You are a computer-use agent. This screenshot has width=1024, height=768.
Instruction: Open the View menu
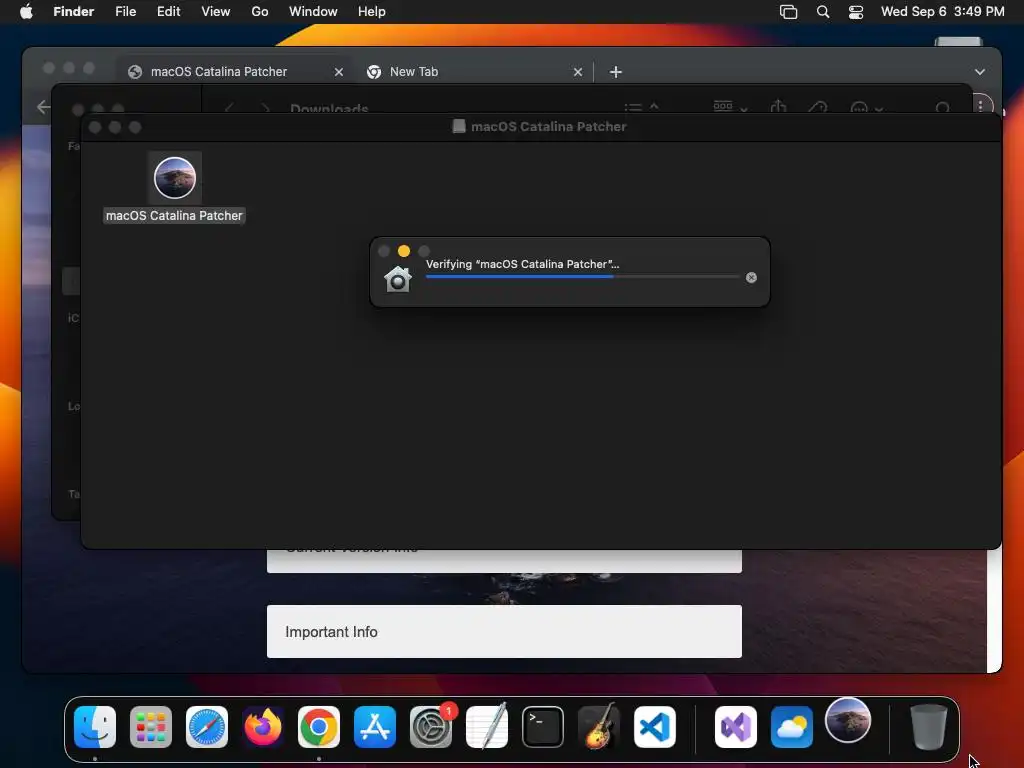coord(216,11)
